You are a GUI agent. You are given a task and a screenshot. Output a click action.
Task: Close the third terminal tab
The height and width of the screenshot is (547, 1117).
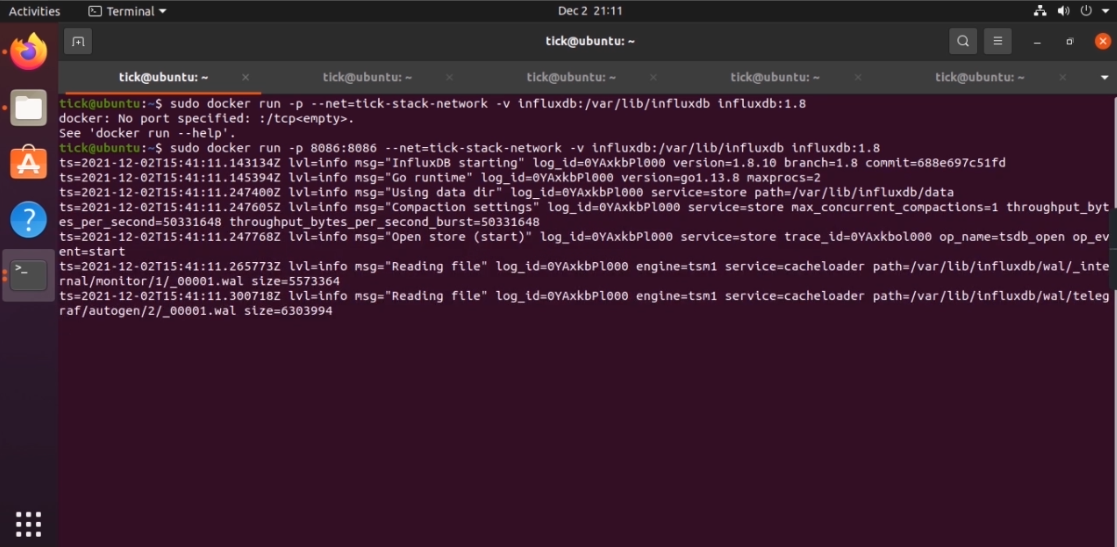click(653, 77)
